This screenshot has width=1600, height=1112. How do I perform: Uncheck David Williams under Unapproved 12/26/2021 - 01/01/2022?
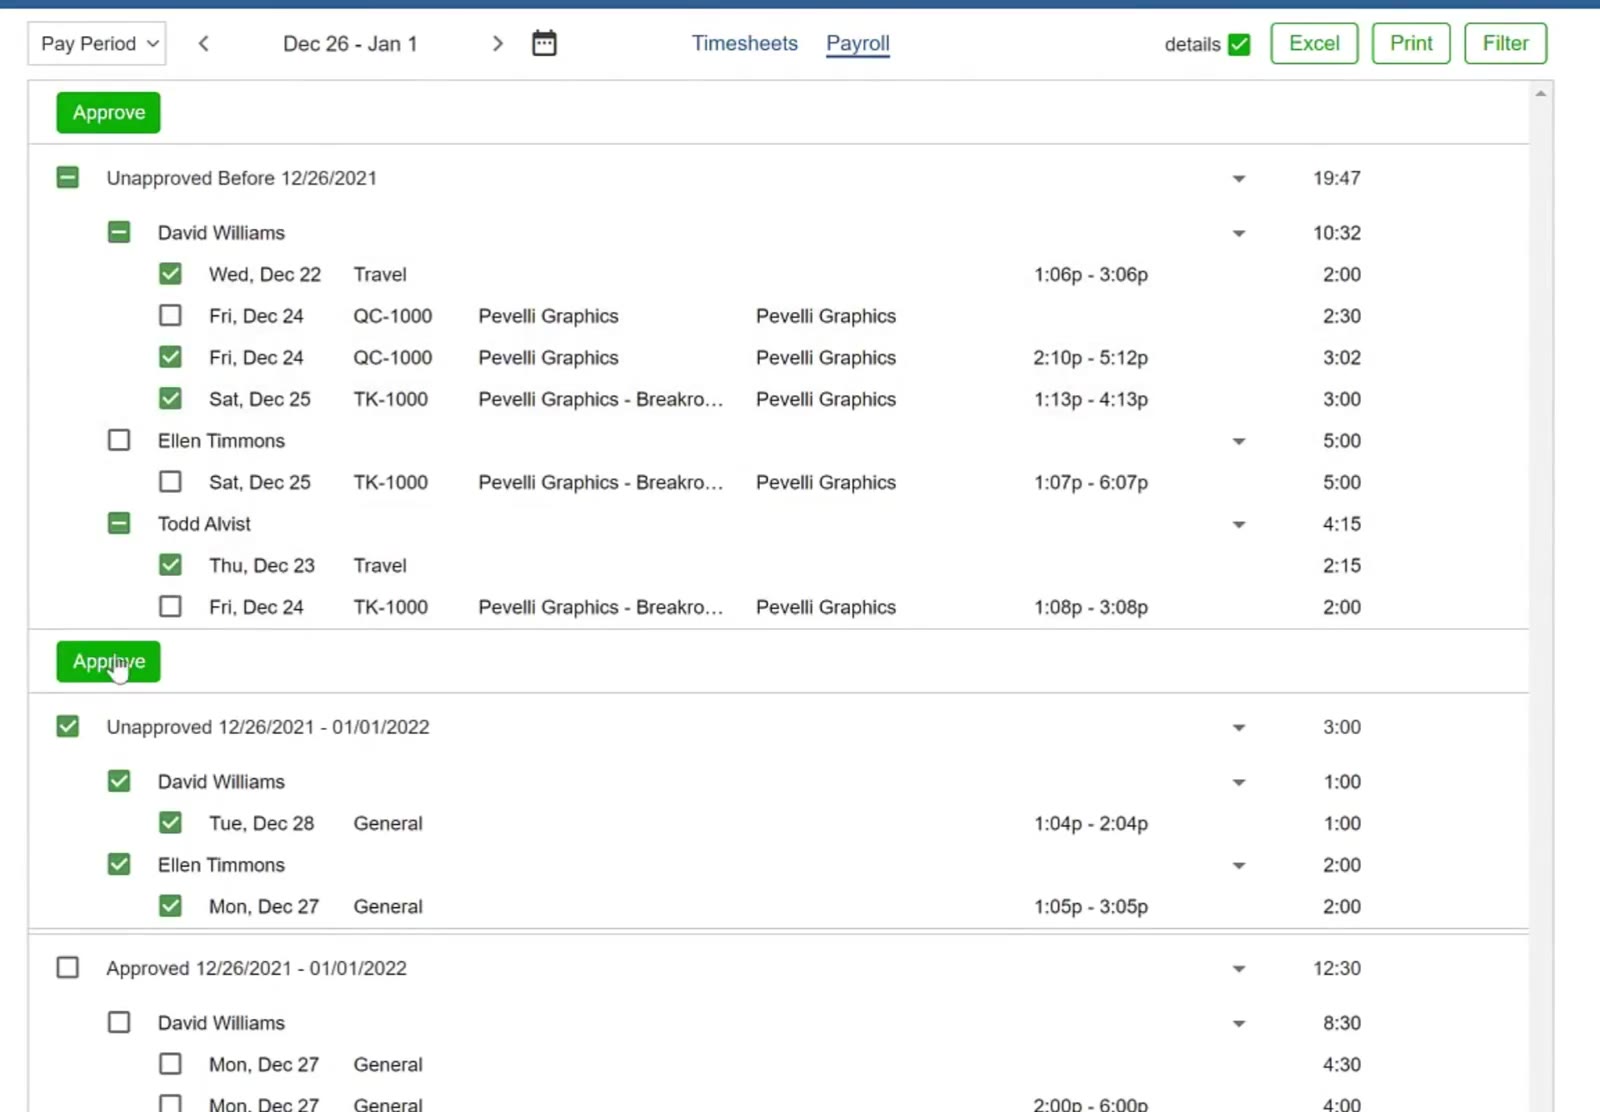click(118, 781)
